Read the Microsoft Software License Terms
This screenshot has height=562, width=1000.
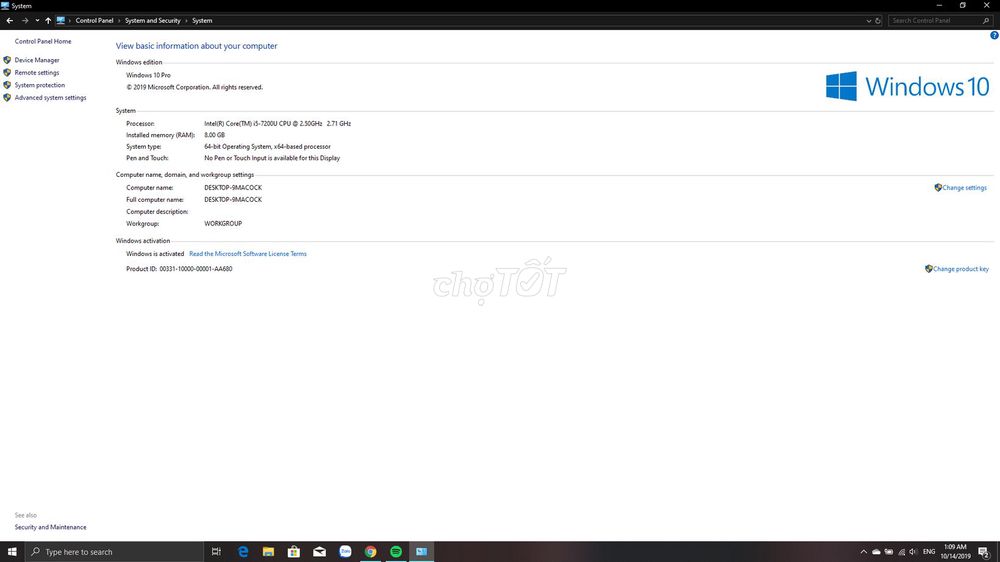coord(247,254)
